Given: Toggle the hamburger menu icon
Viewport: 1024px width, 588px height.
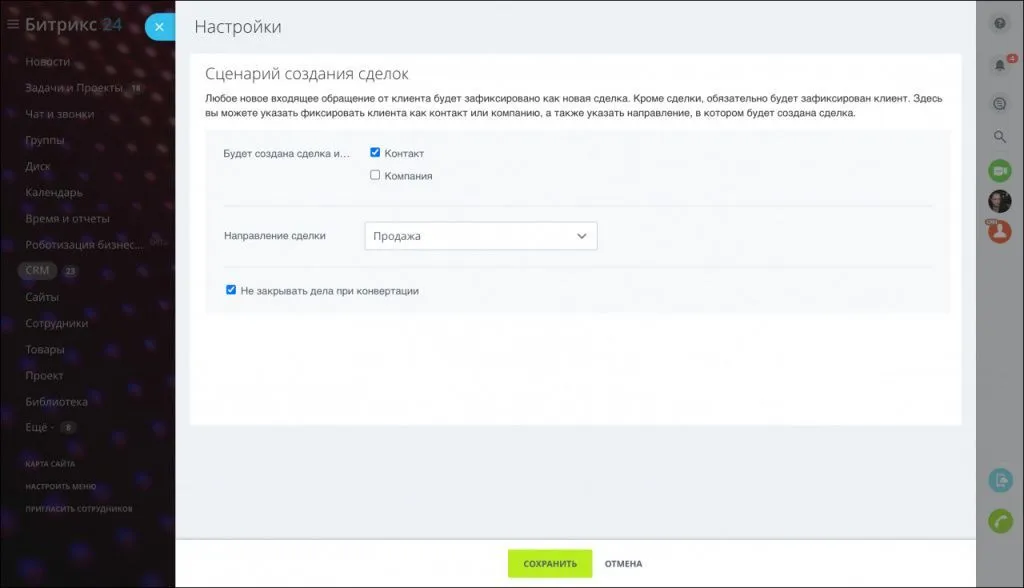Looking at the screenshot, I should (13, 24).
